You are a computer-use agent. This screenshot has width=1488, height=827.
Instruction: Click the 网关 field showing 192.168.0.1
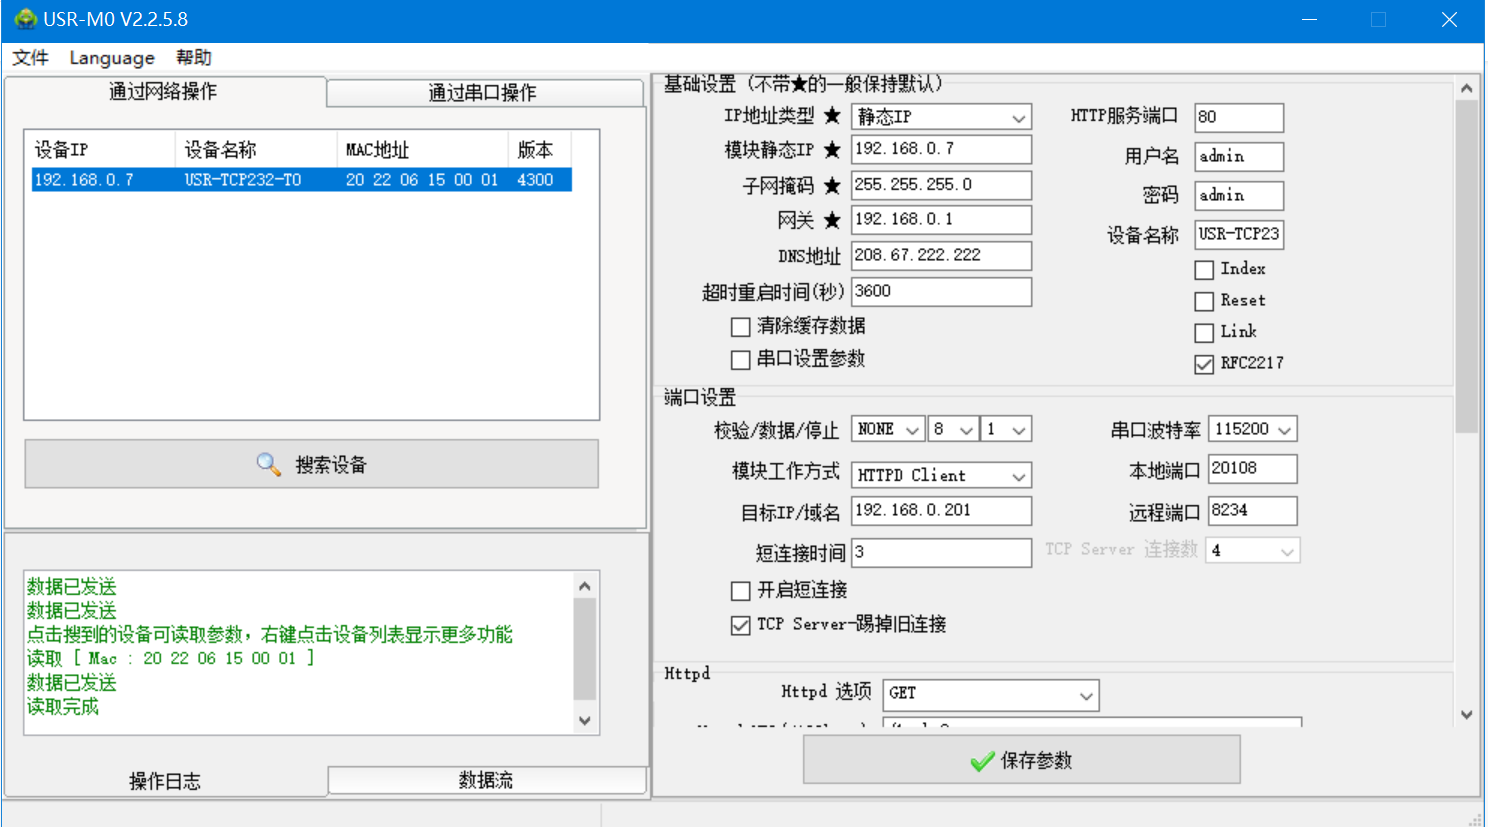click(941, 219)
